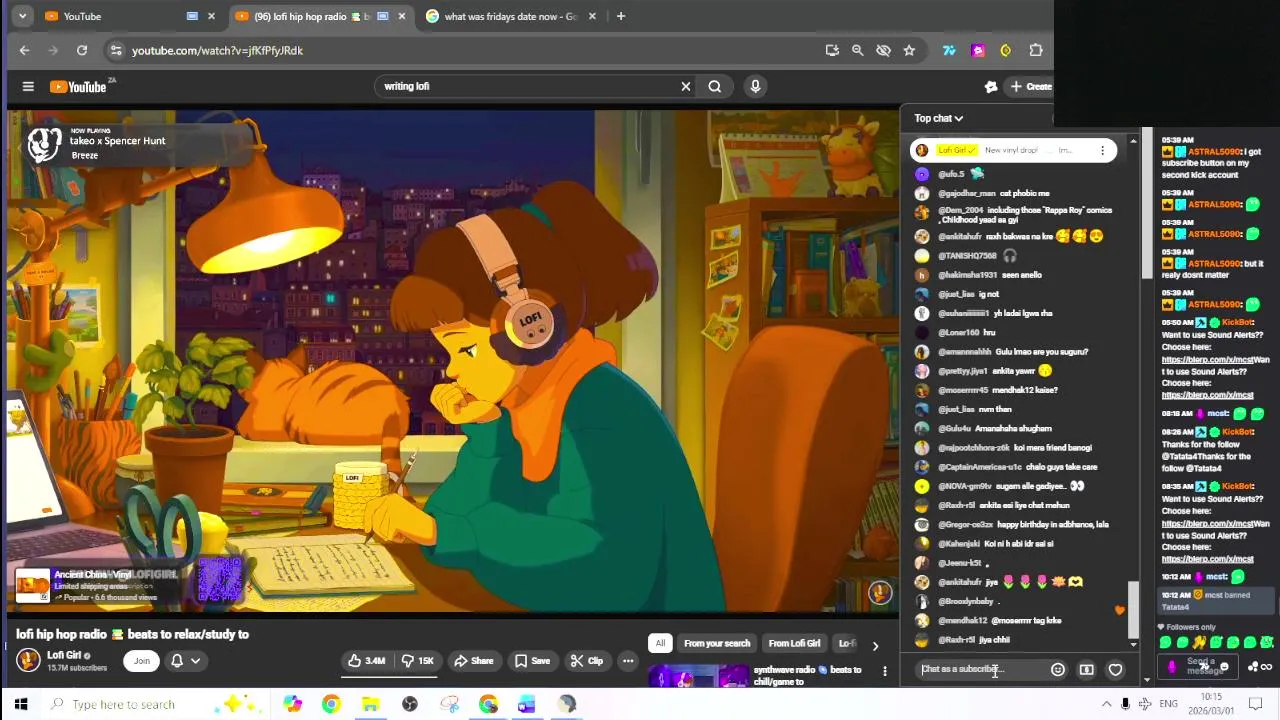Select the 'From Lofi Girl' chip
The width and height of the screenshot is (1280, 720).
click(794, 644)
